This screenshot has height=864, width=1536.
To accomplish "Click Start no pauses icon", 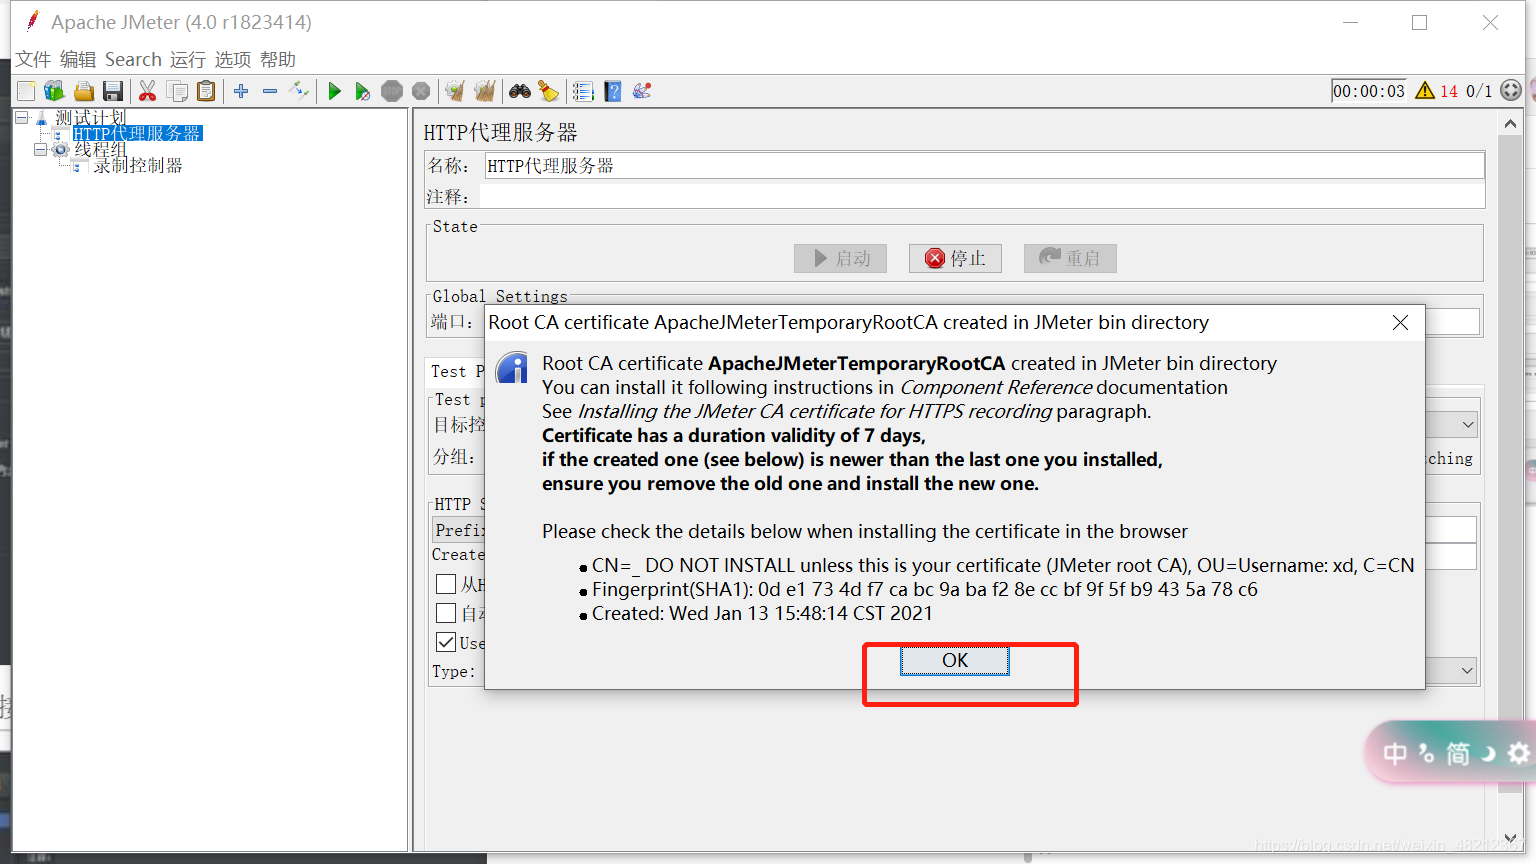I will (x=363, y=91).
